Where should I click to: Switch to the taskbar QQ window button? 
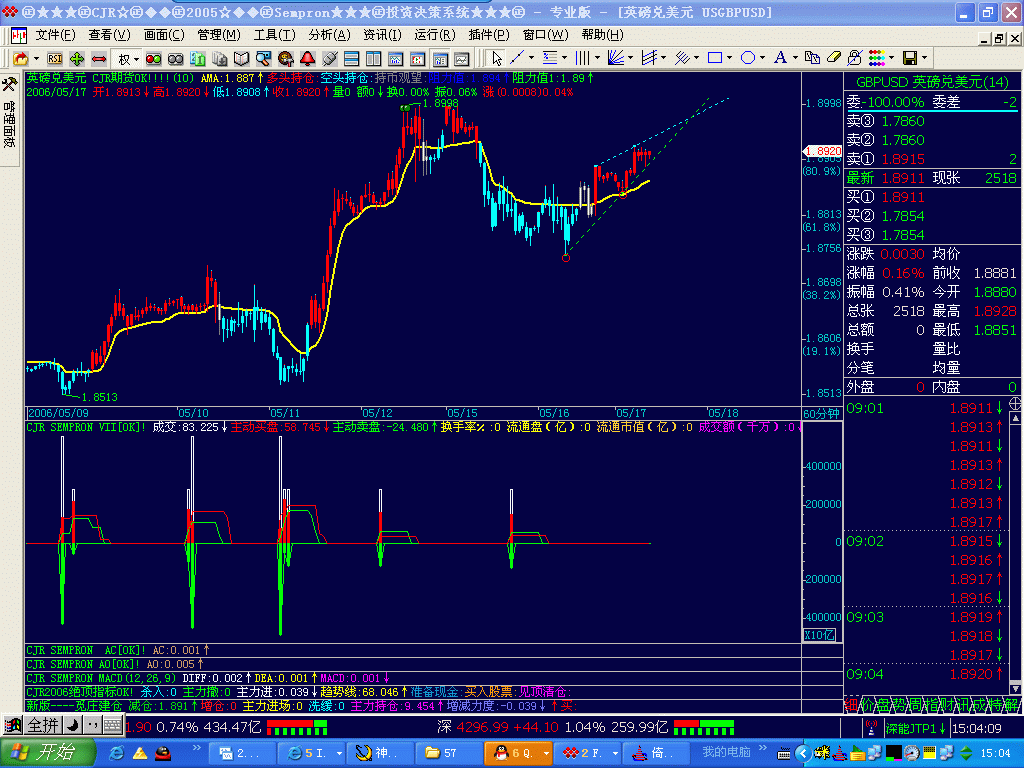519,753
